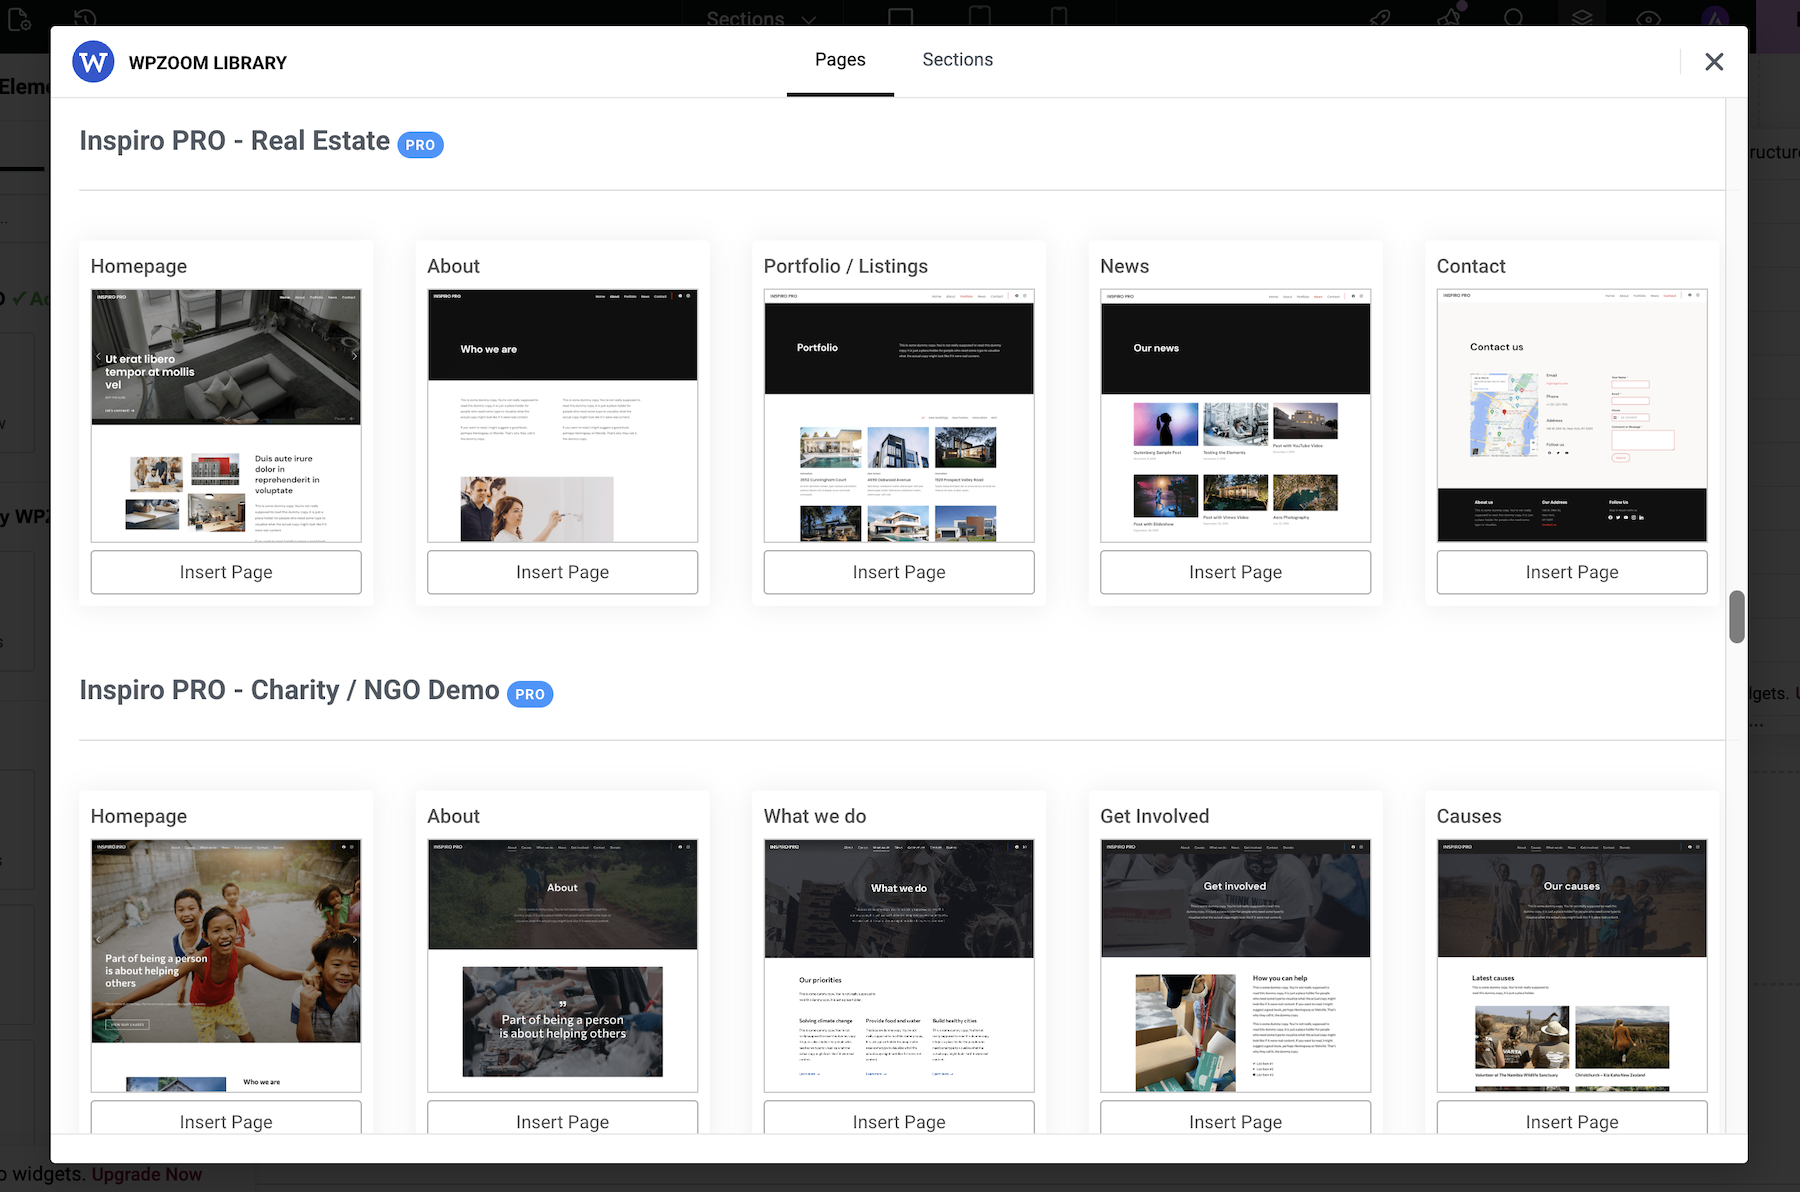Open the Contact us page thumbnail
The width and height of the screenshot is (1800, 1192).
(x=1571, y=416)
